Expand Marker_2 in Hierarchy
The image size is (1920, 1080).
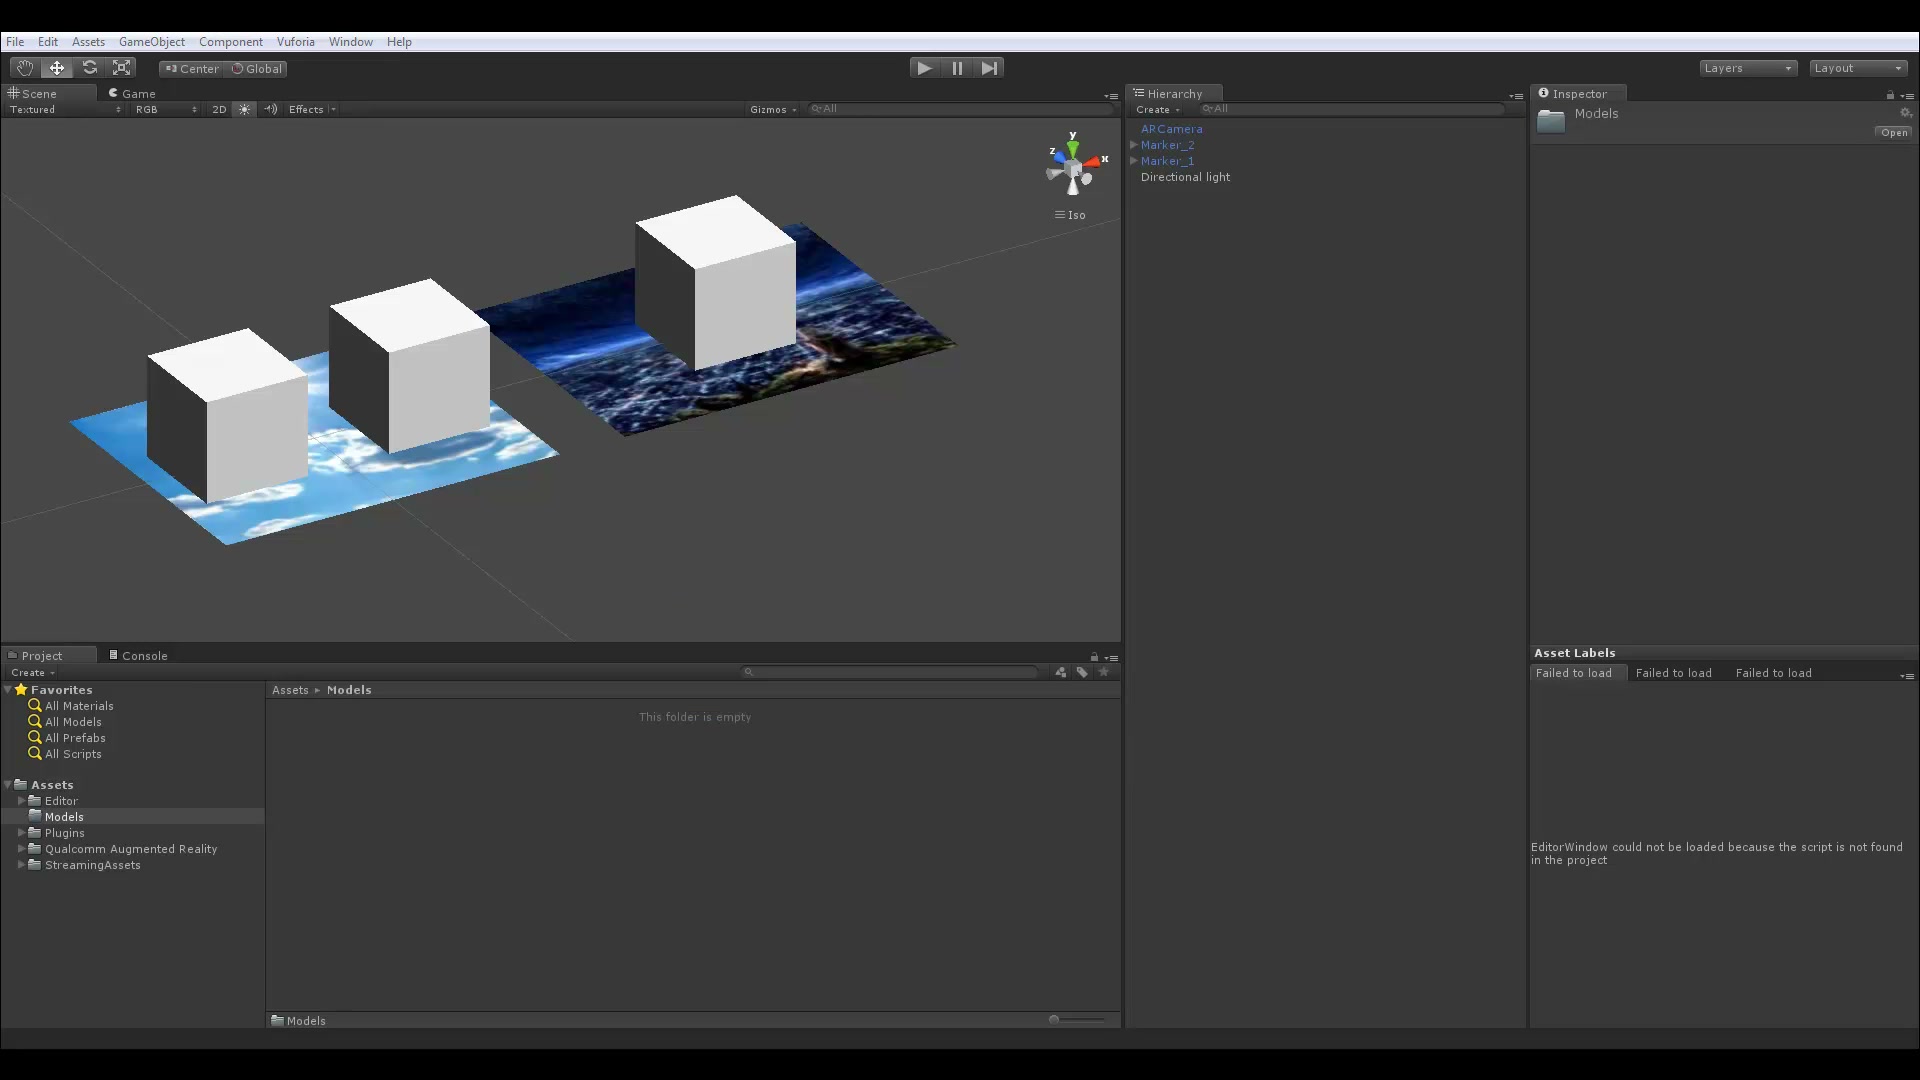pyautogui.click(x=1134, y=145)
